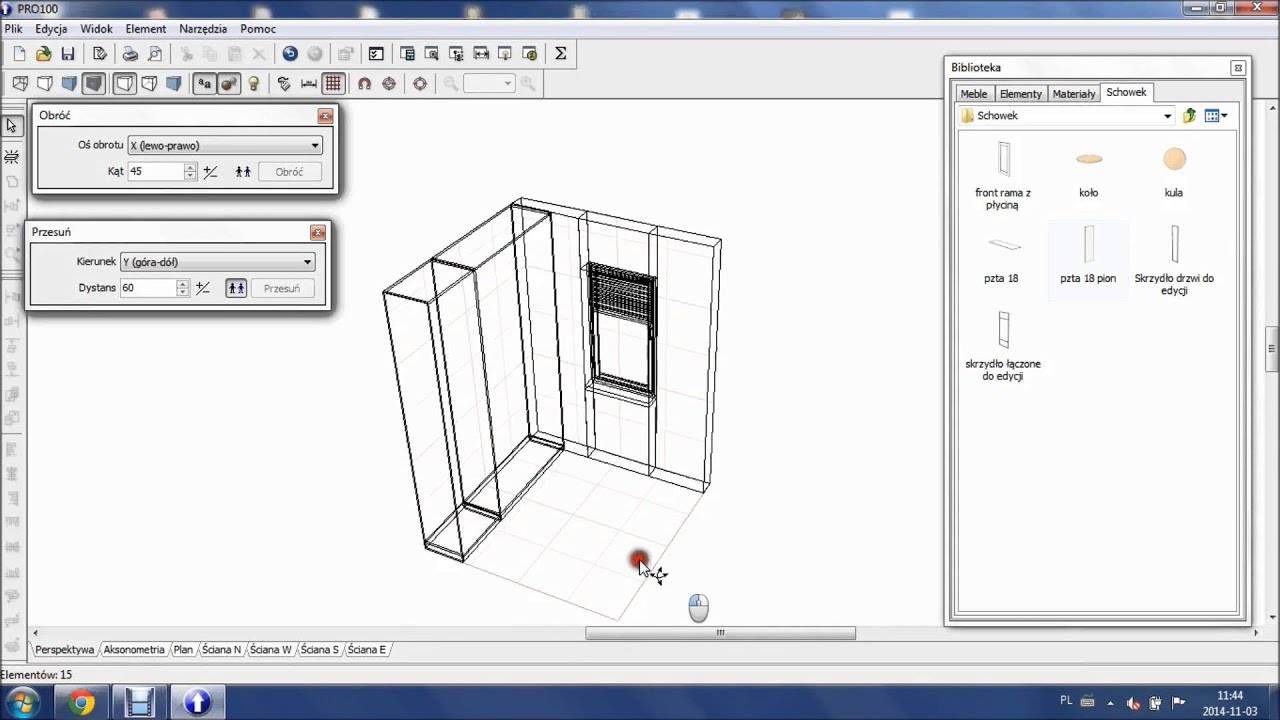Open the Narzędzia menu

tap(203, 29)
